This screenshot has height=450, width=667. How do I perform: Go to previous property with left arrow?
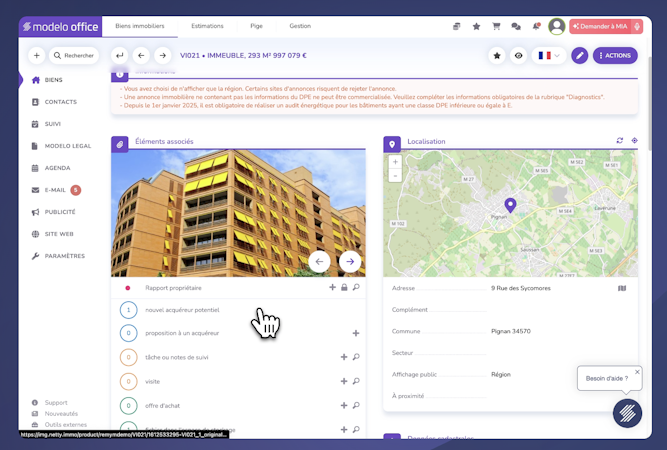pos(141,55)
